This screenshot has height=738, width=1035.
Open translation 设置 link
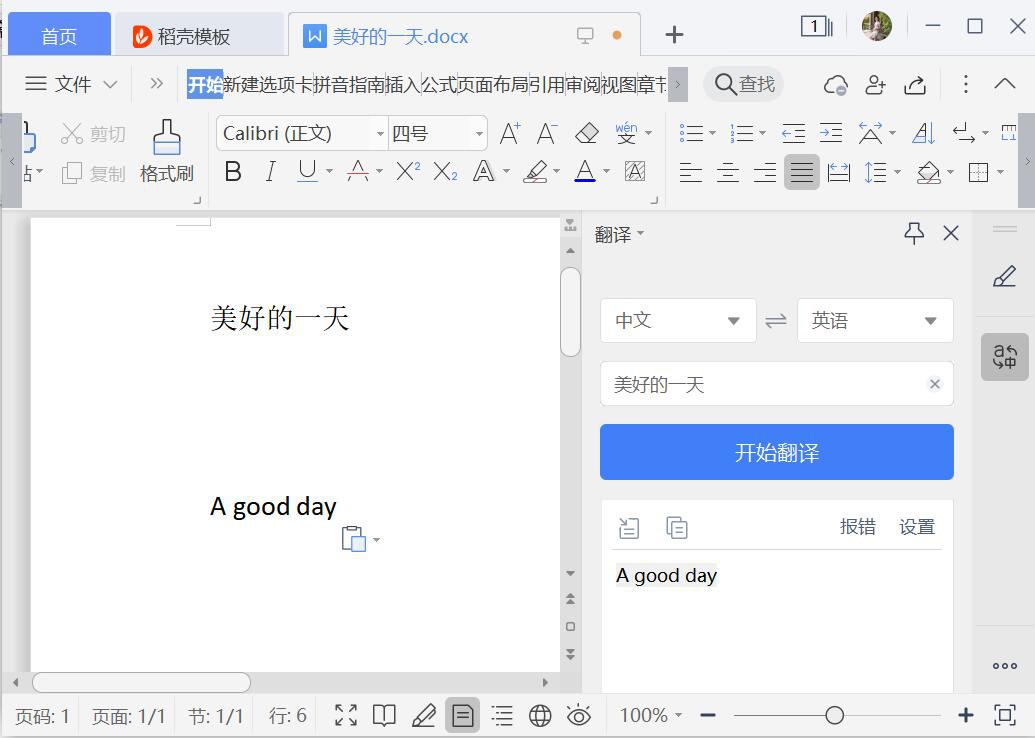[x=917, y=527]
